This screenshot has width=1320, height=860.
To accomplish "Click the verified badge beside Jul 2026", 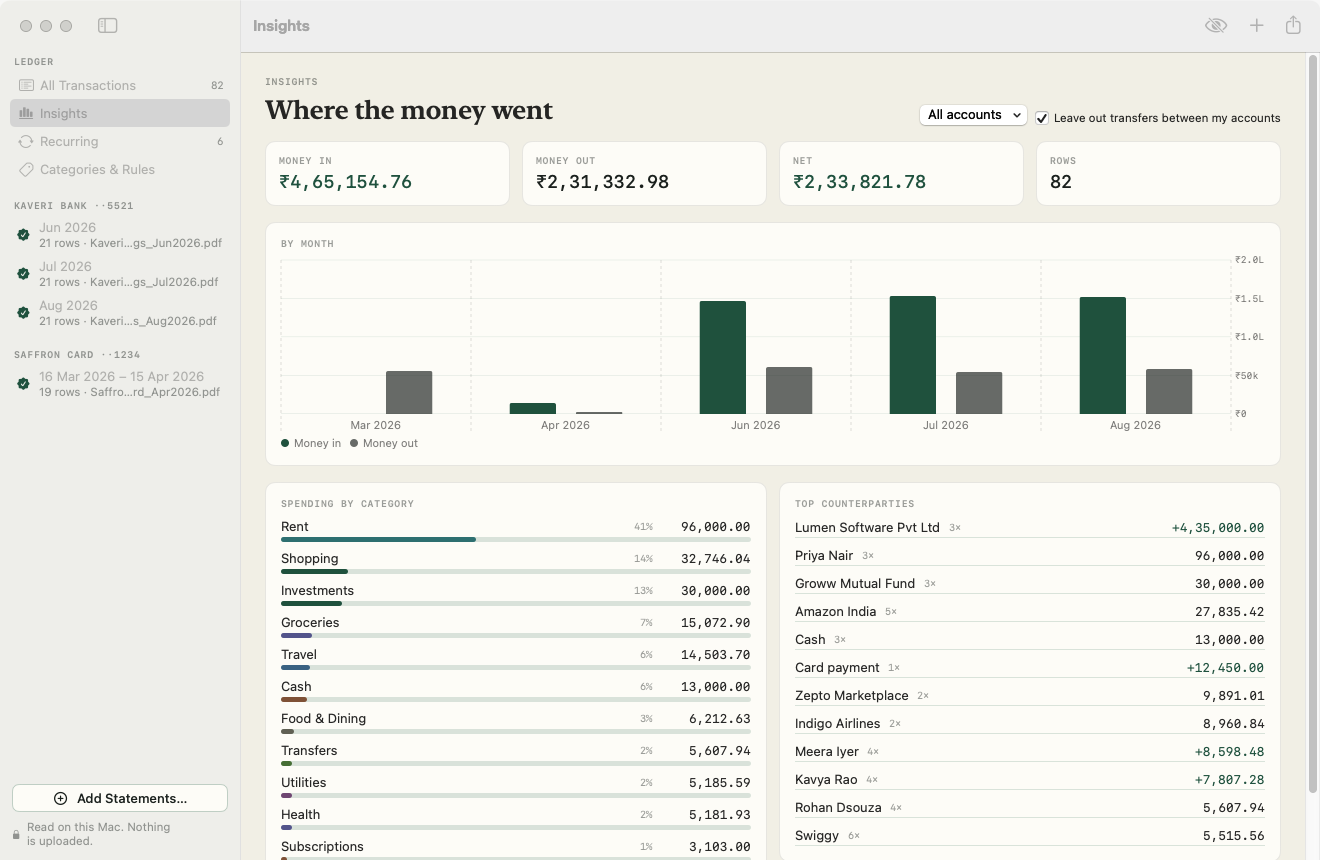I will pyautogui.click(x=23, y=274).
